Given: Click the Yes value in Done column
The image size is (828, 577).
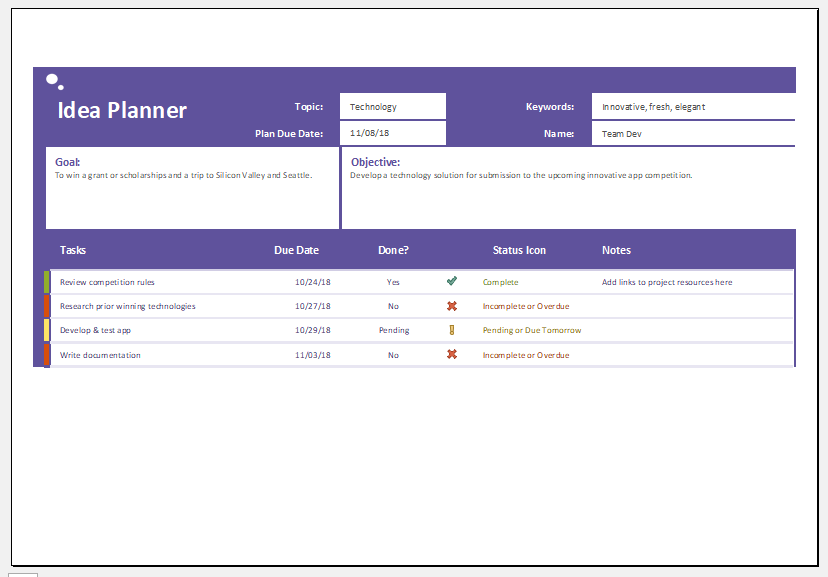Looking at the screenshot, I should 393,282.
